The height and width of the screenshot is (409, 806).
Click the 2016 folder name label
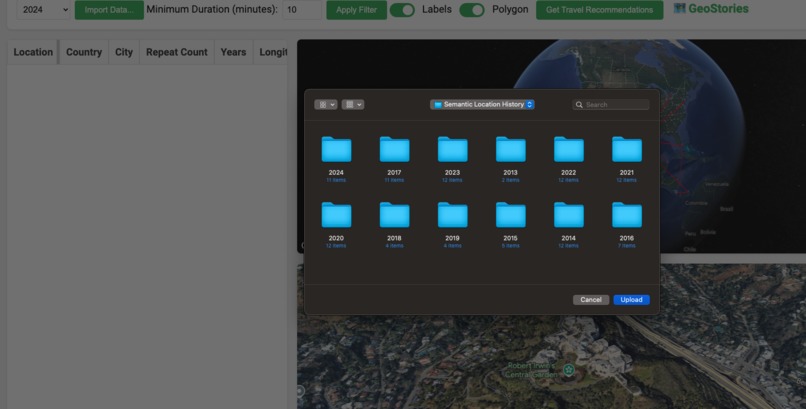pos(627,238)
